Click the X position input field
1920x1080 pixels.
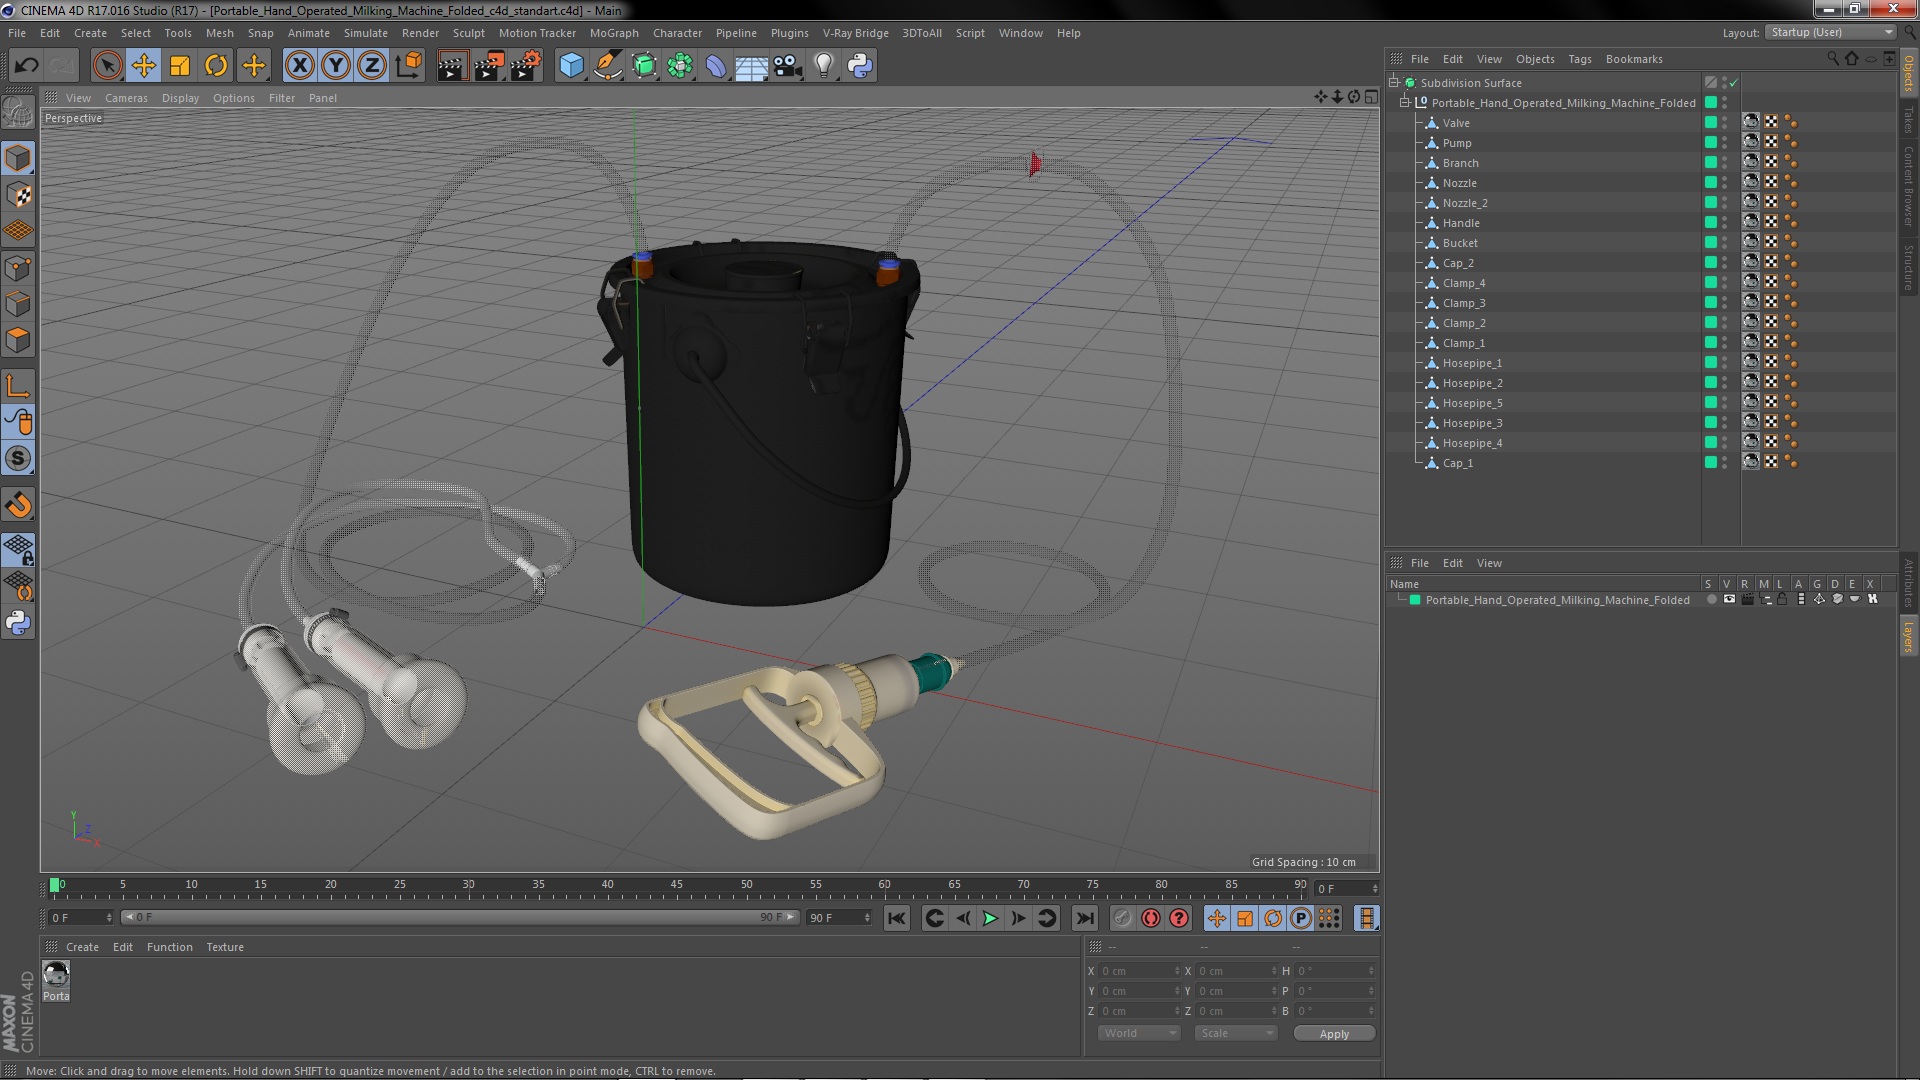point(1139,971)
